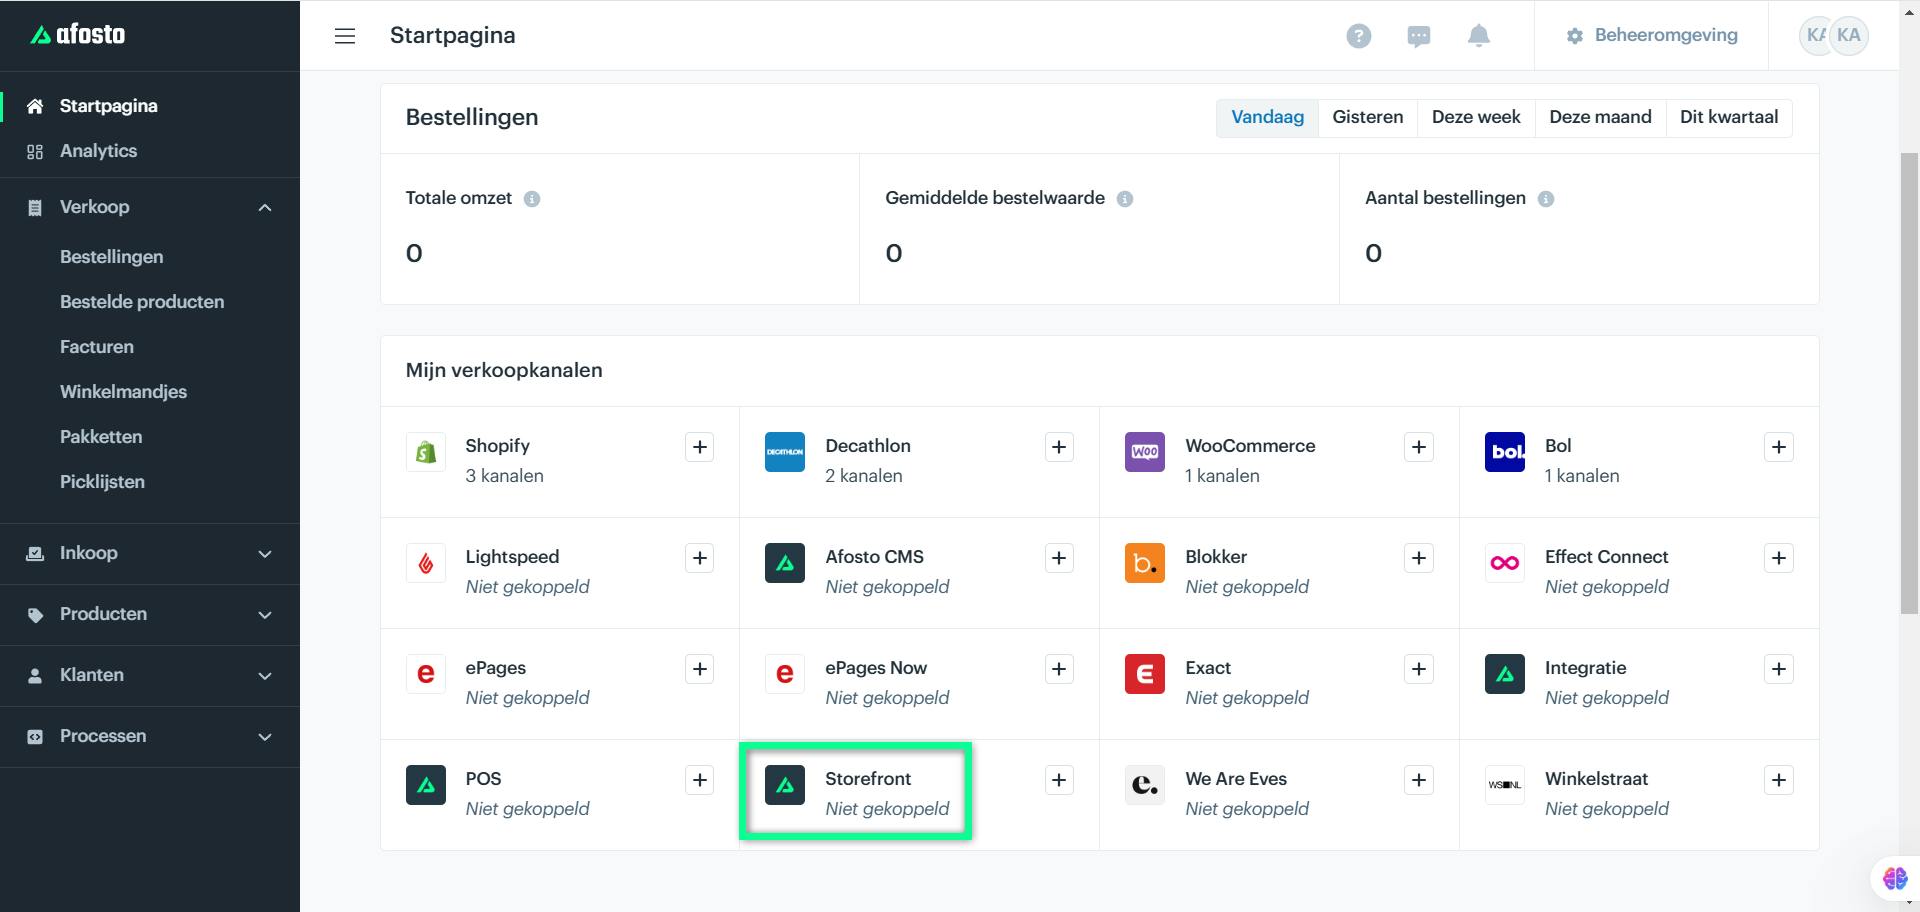Click the help question mark icon
This screenshot has width=1920, height=912.
[1358, 36]
